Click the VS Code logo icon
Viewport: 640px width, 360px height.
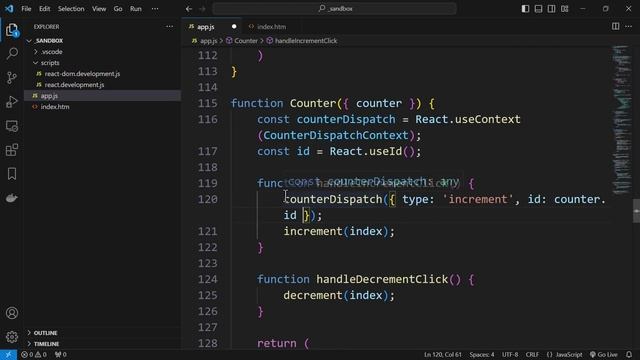coord(9,8)
